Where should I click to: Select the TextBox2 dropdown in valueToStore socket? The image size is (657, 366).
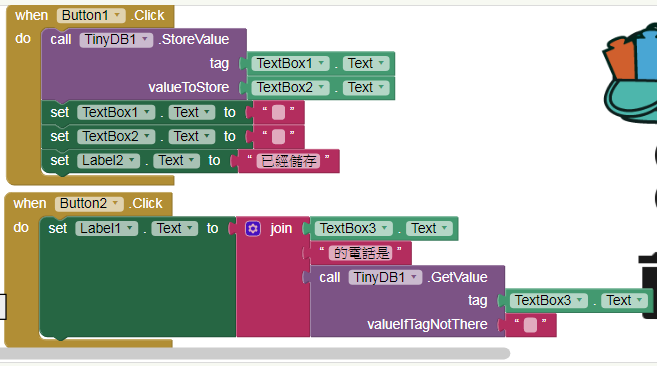click(x=290, y=88)
